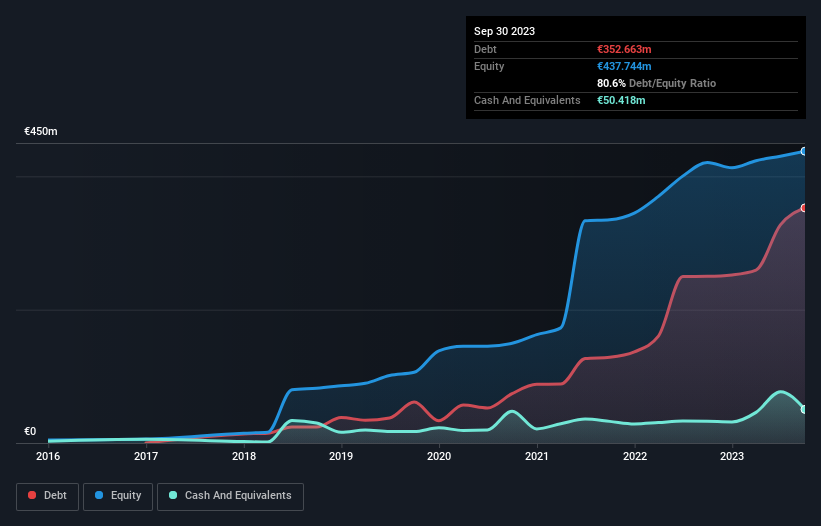Click the blue Equity endpoint marker

pyautogui.click(x=804, y=151)
